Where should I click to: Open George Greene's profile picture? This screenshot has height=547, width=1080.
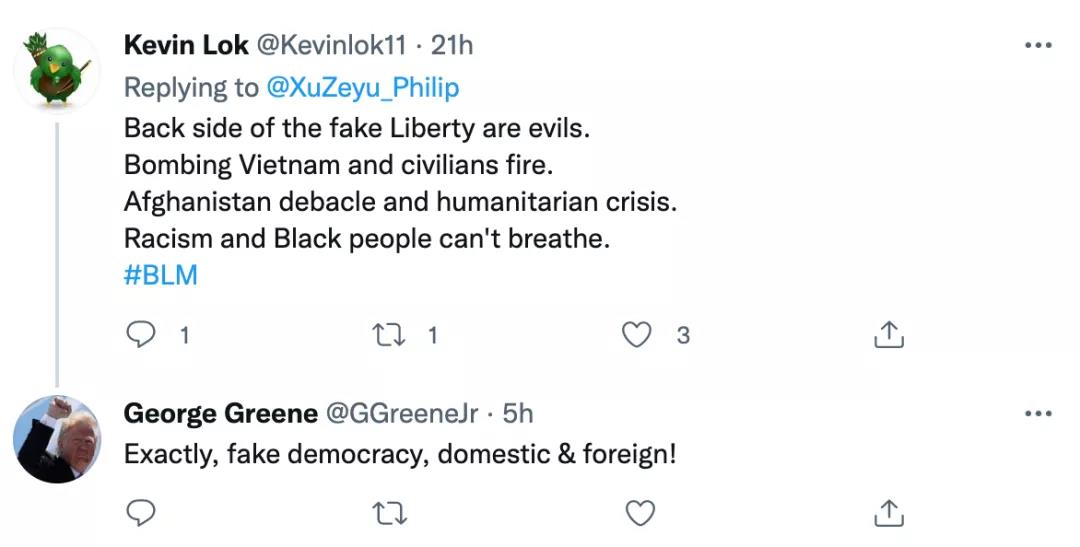[x=58, y=439]
